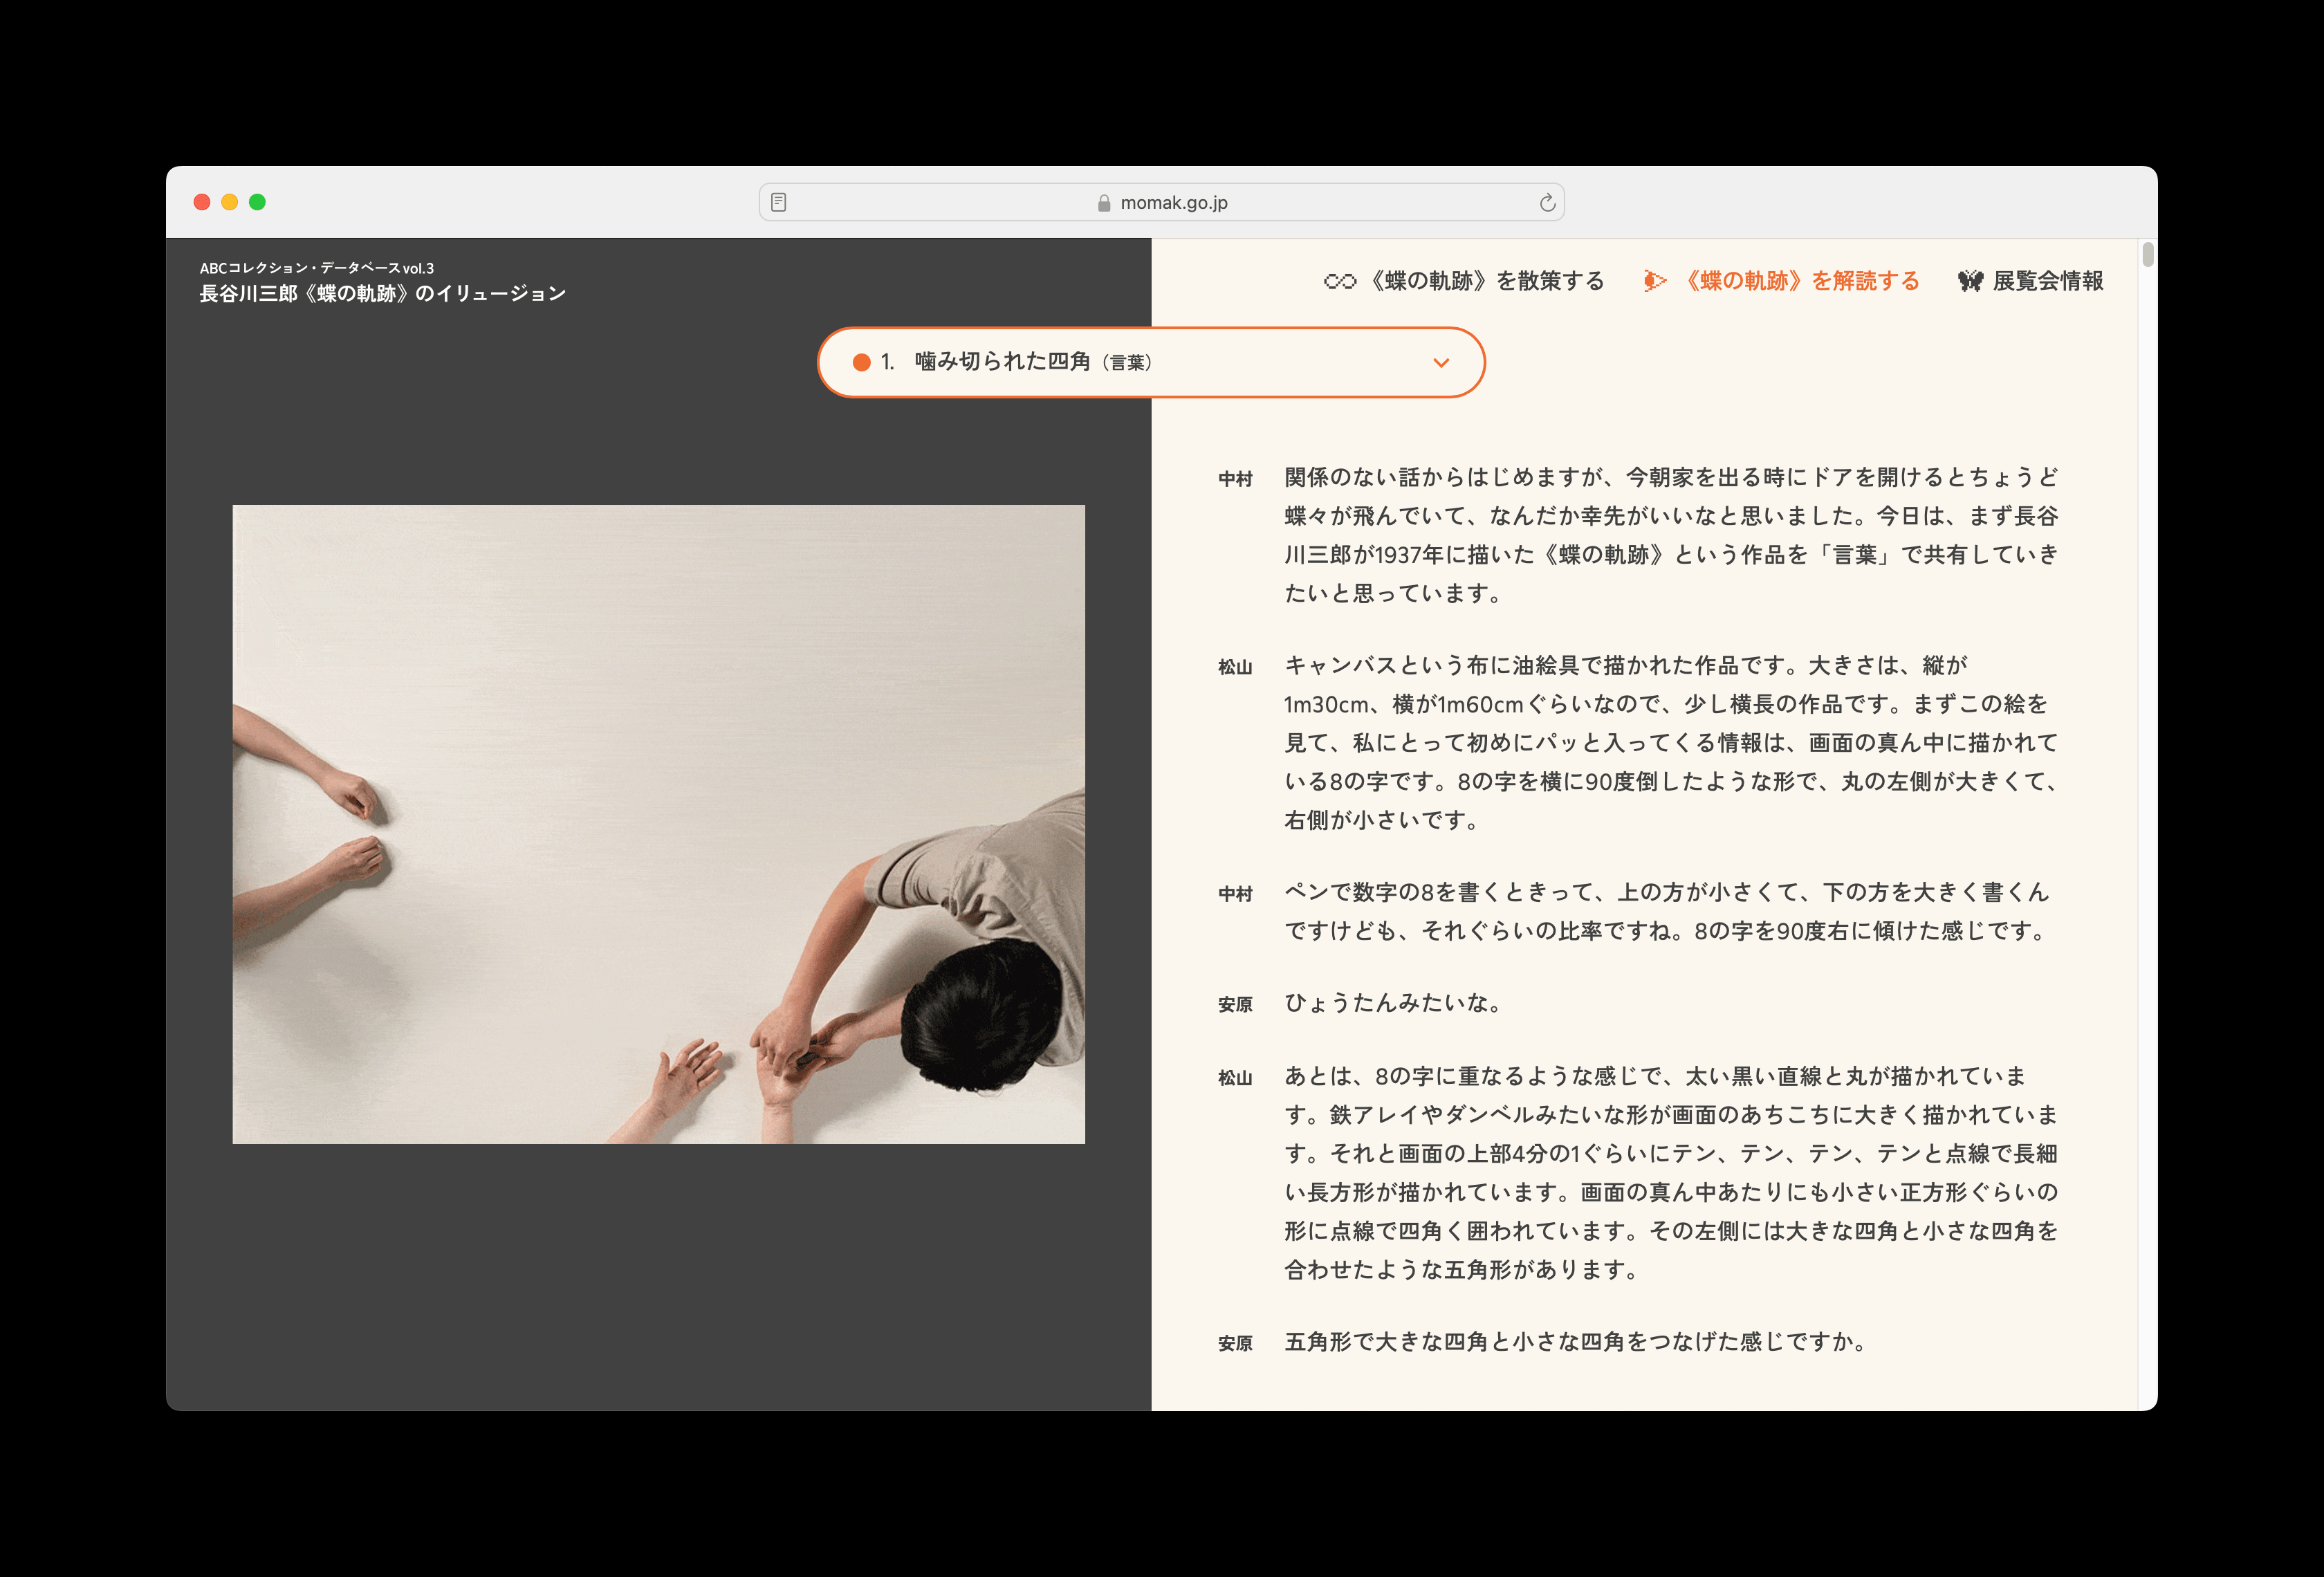The height and width of the screenshot is (1577, 2324).
Task: Click site title 長谷川三郎《蝶の軌跡》のイリュージョン
Action: click(382, 293)
